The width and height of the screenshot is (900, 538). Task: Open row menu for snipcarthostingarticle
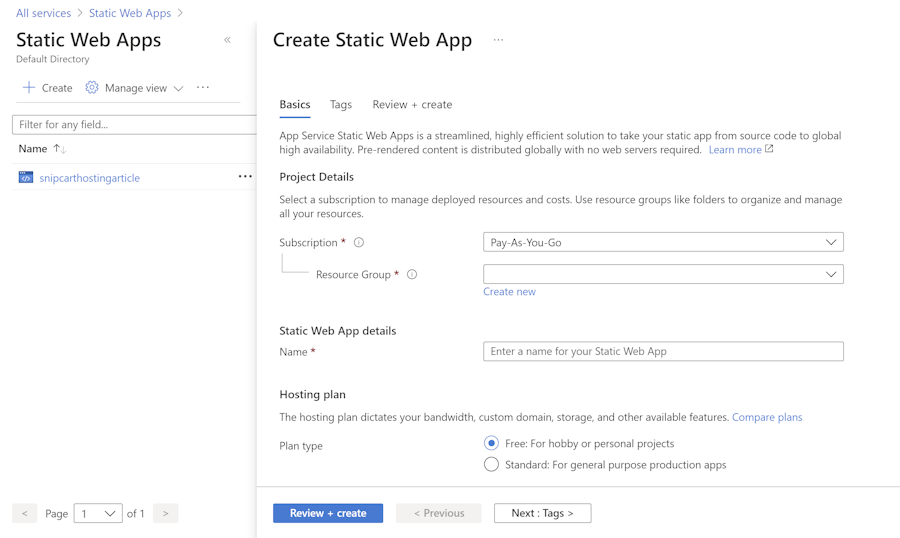click(x=245, y=176)
